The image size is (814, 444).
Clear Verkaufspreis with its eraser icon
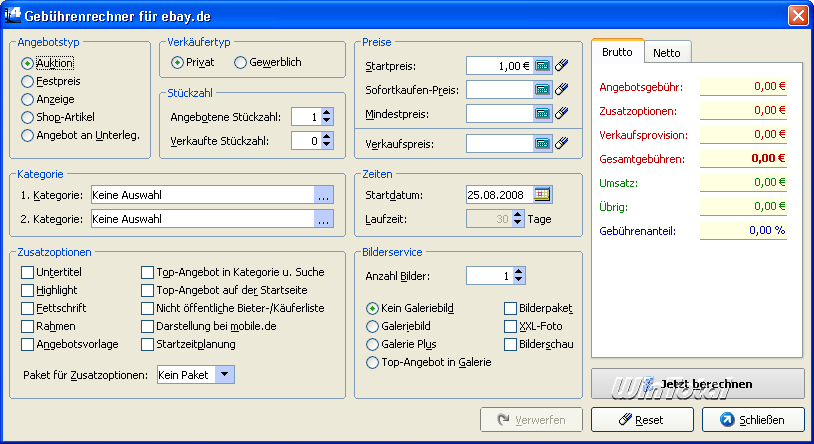(x=562, y=144)
